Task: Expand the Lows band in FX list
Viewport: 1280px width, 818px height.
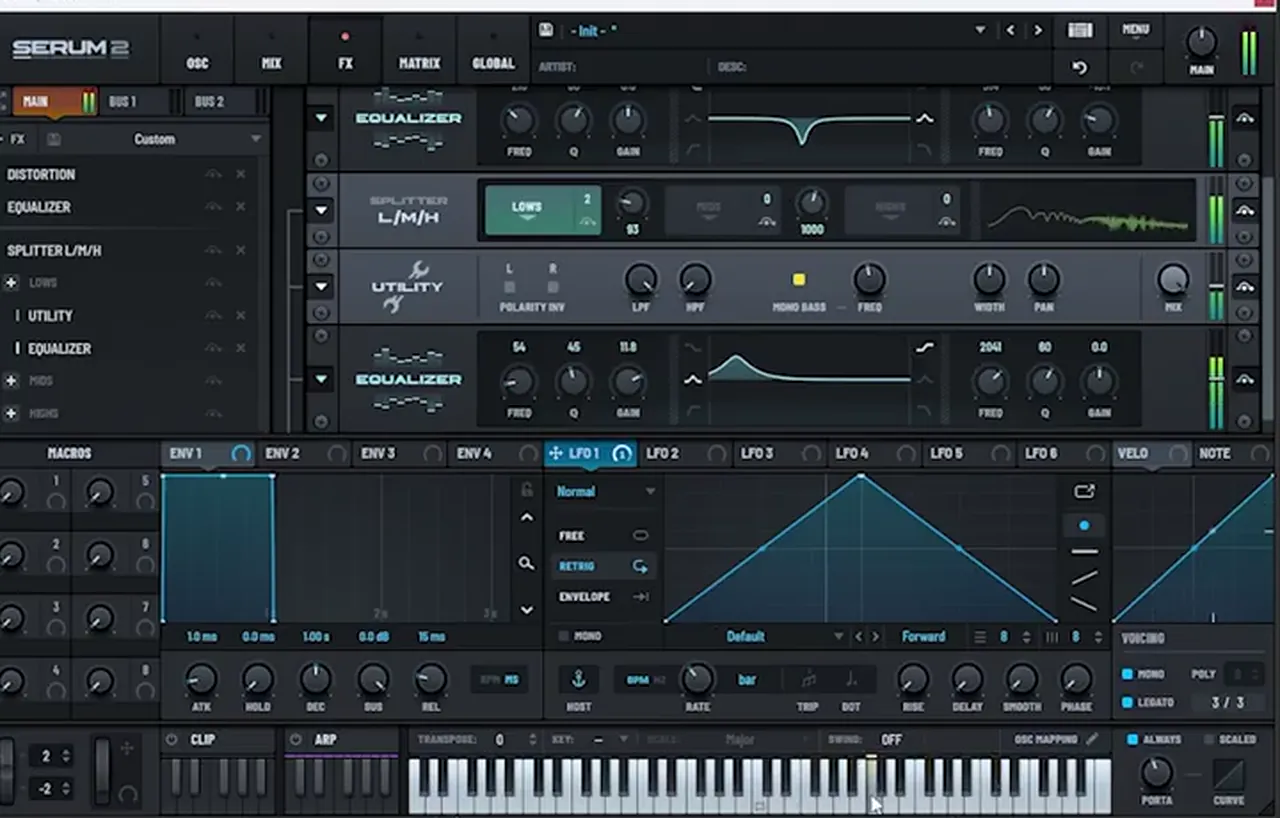Action: pyautogui.click(x=11, y=283)
